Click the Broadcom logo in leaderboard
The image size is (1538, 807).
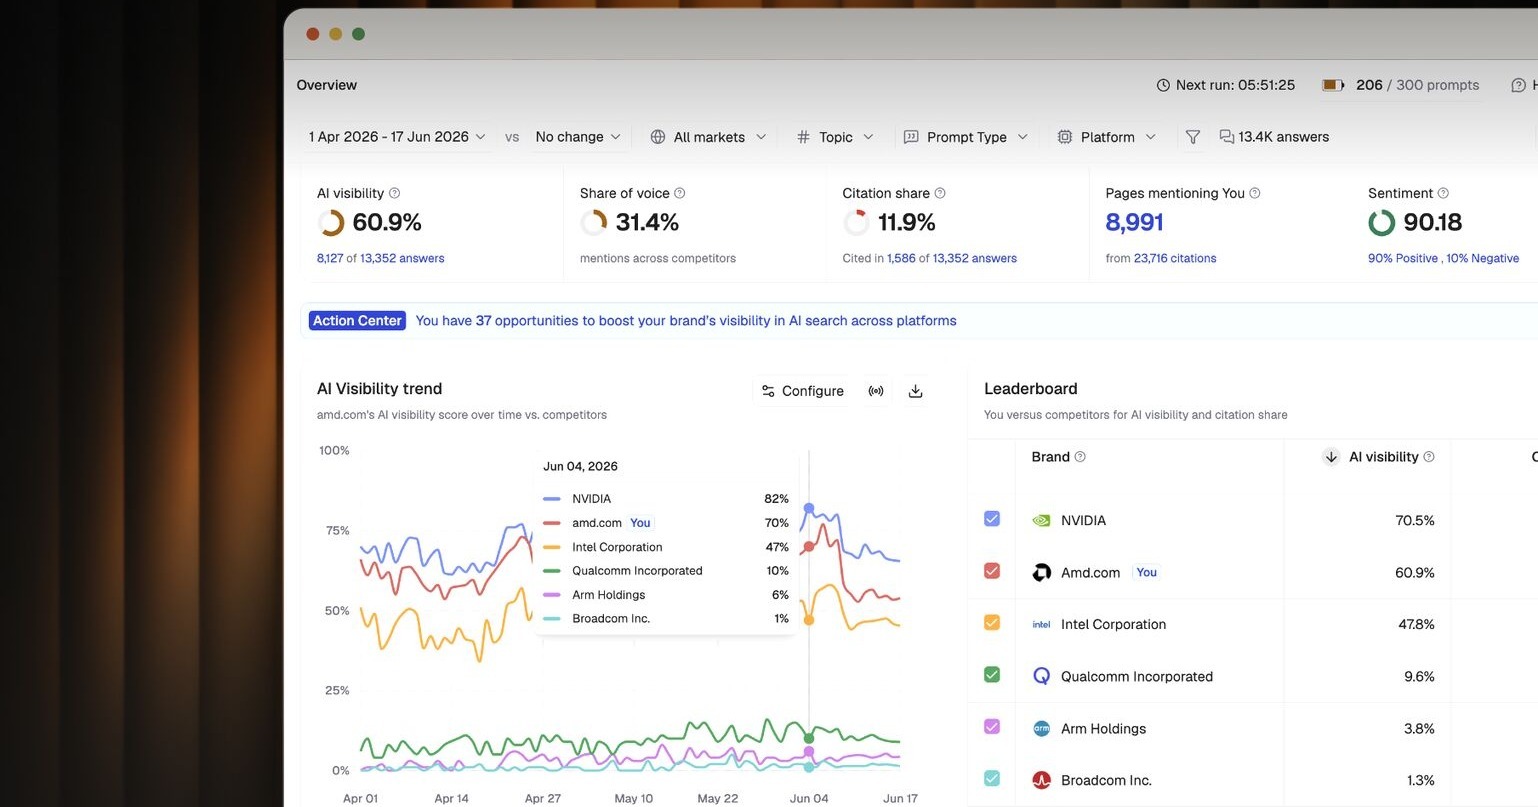1041,780
